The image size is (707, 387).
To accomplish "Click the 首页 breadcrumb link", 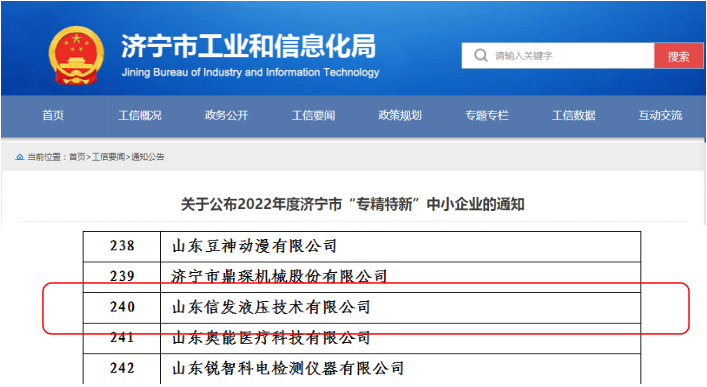I will (x=77, y=157).
